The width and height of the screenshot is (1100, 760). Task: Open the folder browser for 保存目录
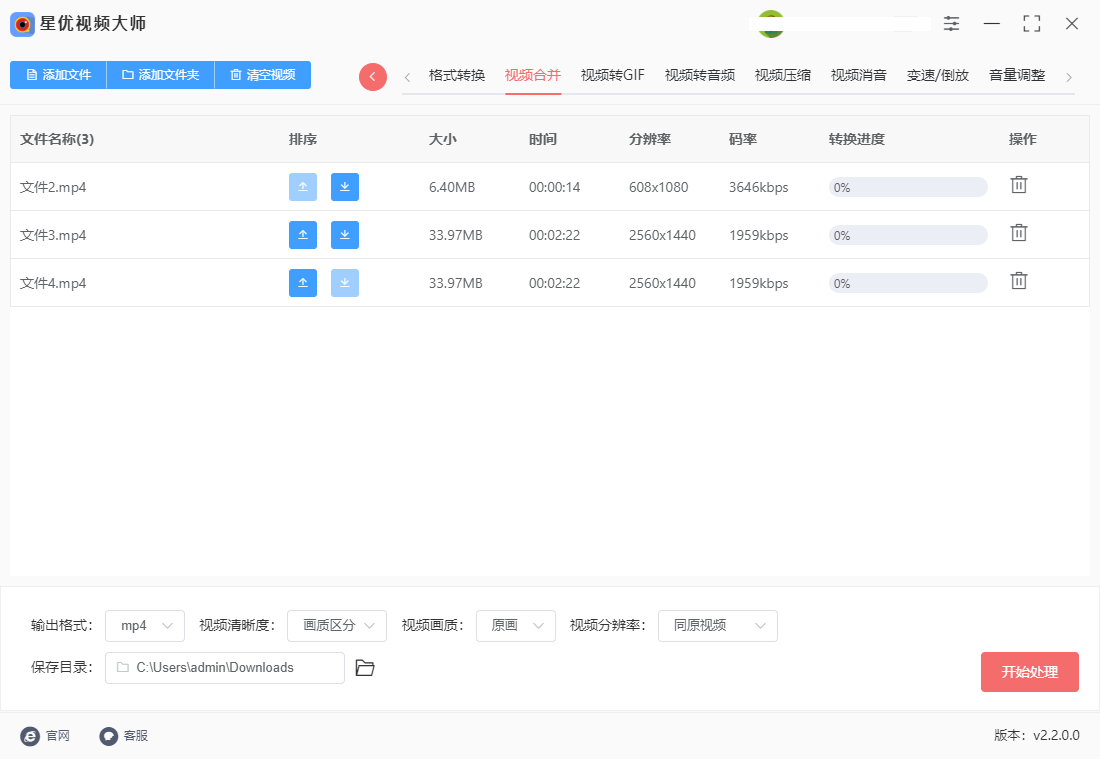[x=364, y=668]
